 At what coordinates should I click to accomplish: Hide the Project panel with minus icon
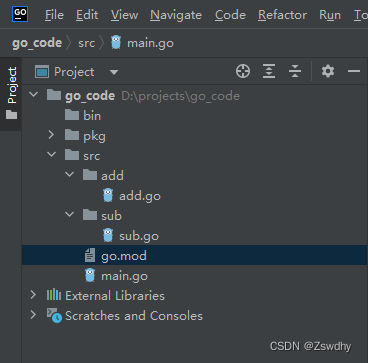coord(354,71)
